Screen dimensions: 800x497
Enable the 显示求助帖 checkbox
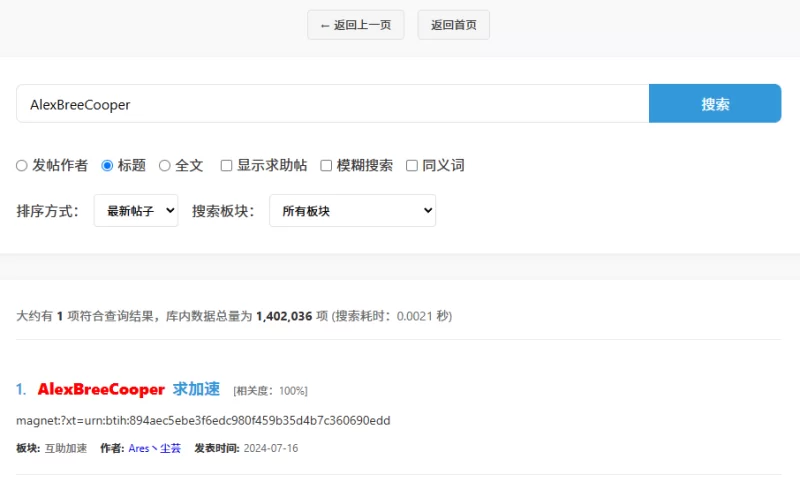[x=227, y=166]
